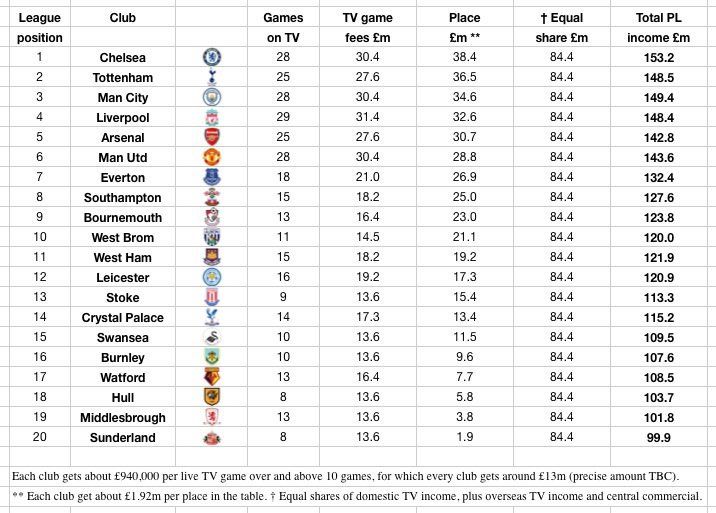Select the Crystal Palace name cell

coord(123,317)
